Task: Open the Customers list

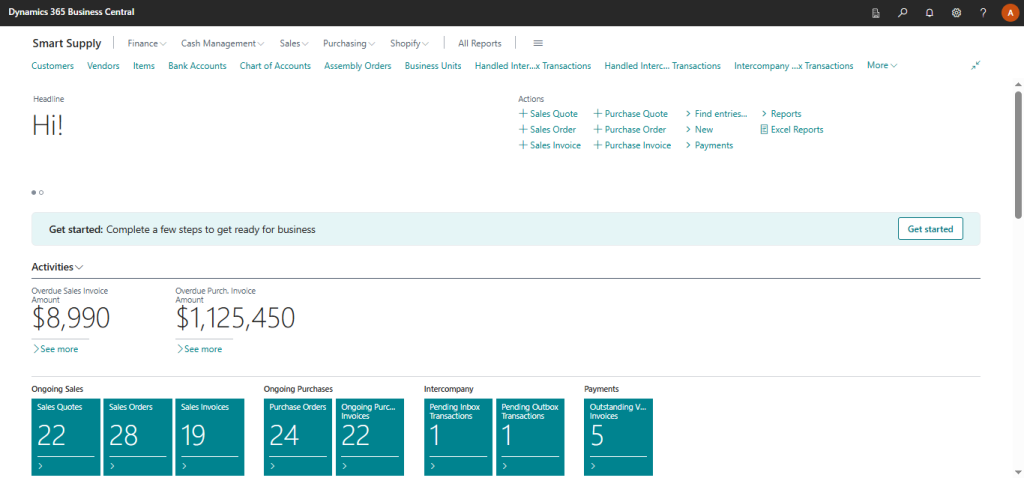Action: [x=52, y=65]
